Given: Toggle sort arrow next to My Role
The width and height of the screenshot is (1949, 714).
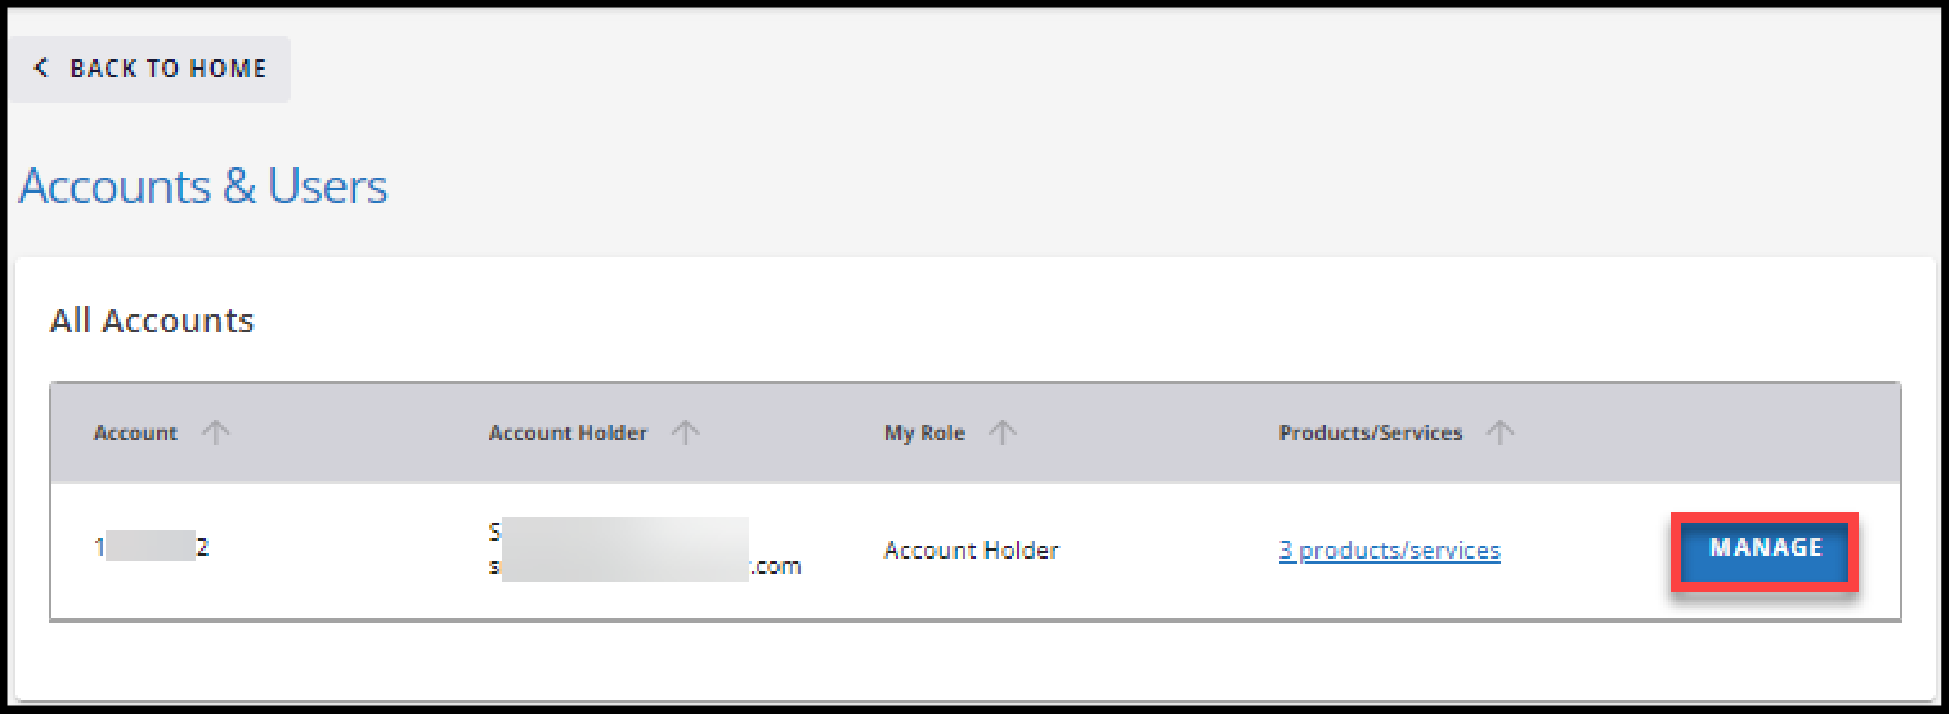Looking at the screenshot, I should click(1002, 432).
